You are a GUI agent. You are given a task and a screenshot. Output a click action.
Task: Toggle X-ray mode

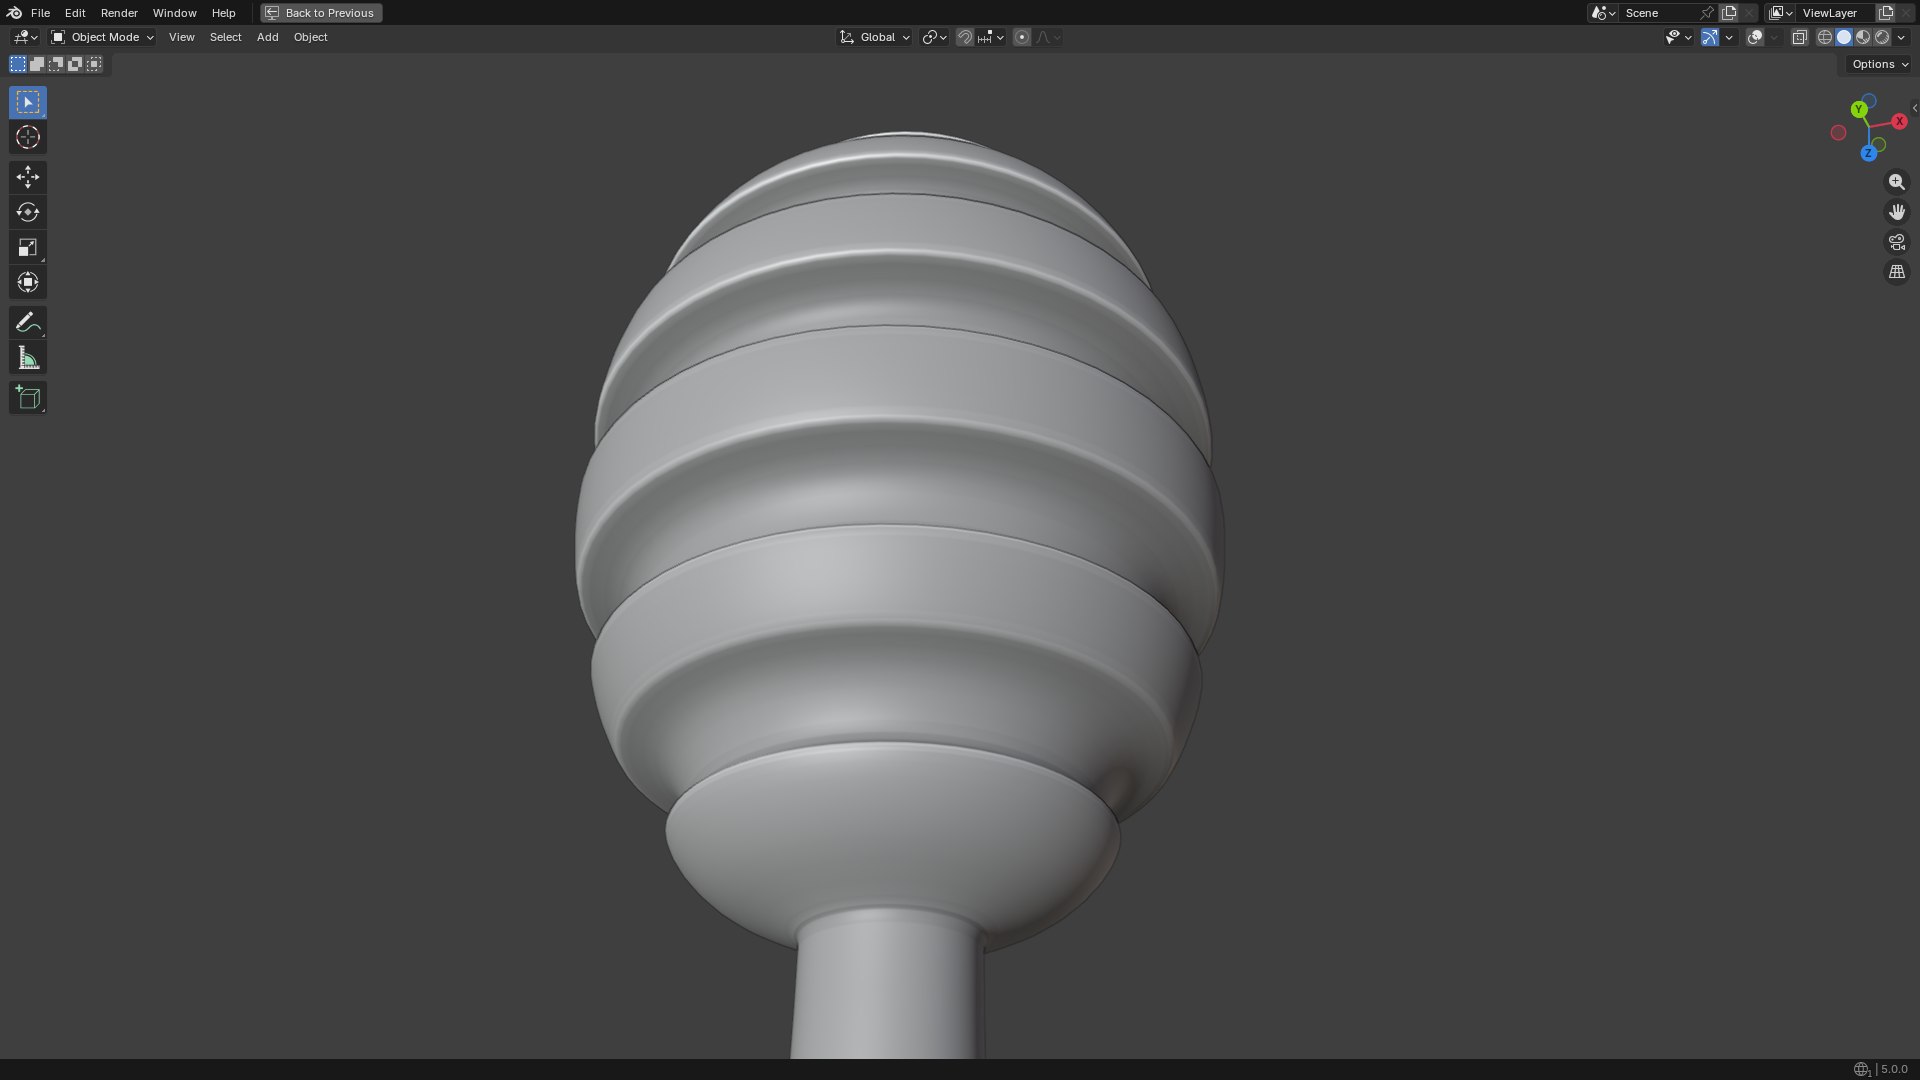point(1799,37)
